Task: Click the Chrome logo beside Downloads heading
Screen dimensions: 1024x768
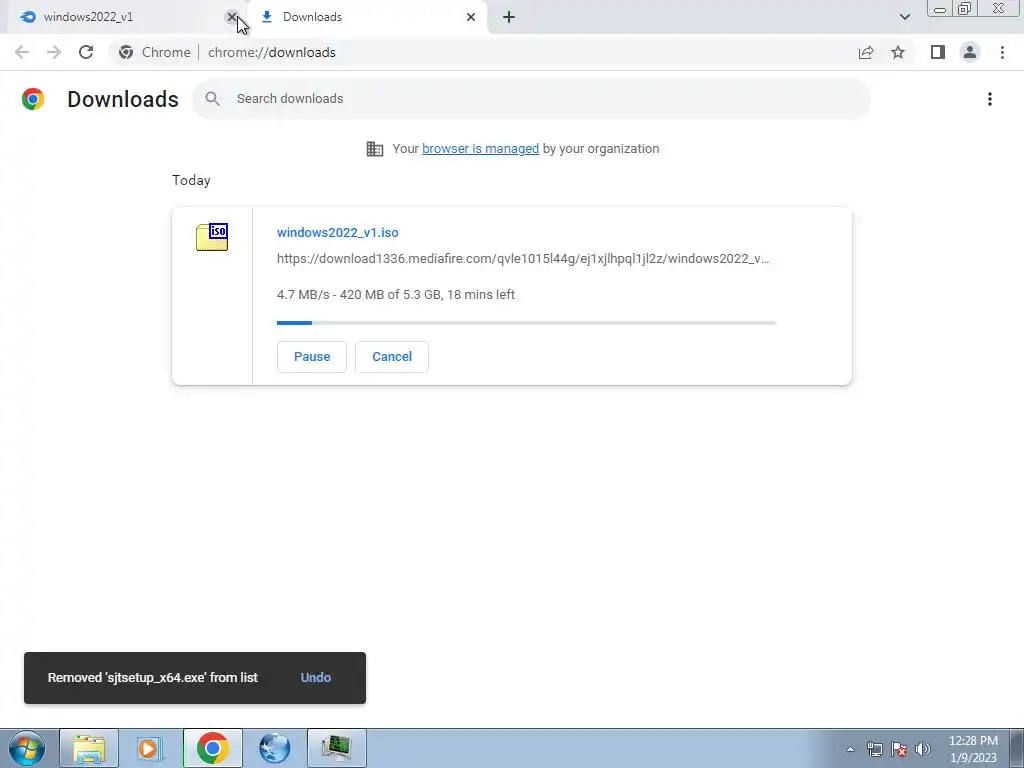Action: [x=33, y=99]
